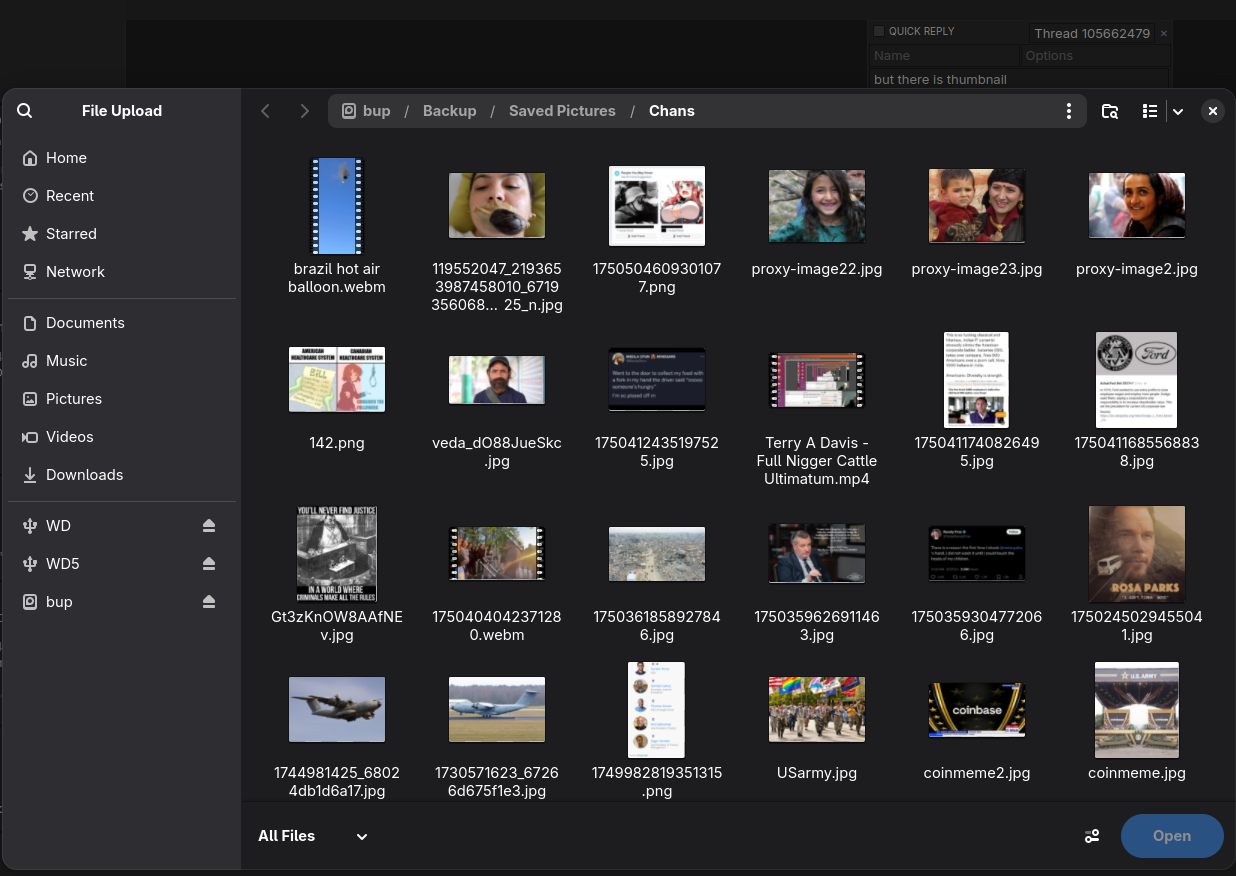Select 1730571623_67266d675f1e3.jpg thumbnail
Image resolution: width=1236 pixels, height=876 pixels.
(497, 709)
